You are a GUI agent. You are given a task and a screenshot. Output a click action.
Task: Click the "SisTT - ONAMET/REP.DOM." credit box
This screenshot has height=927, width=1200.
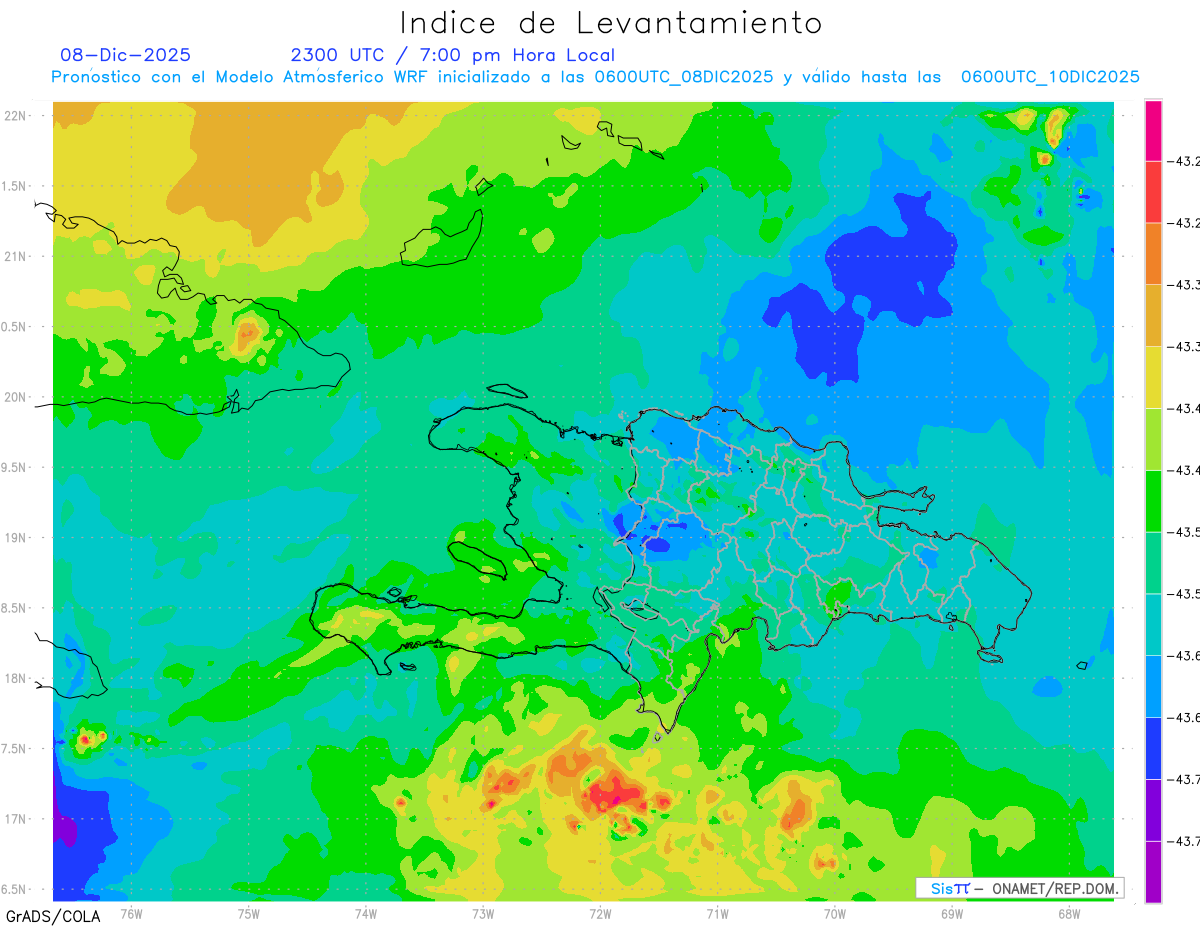(1020, 888)
